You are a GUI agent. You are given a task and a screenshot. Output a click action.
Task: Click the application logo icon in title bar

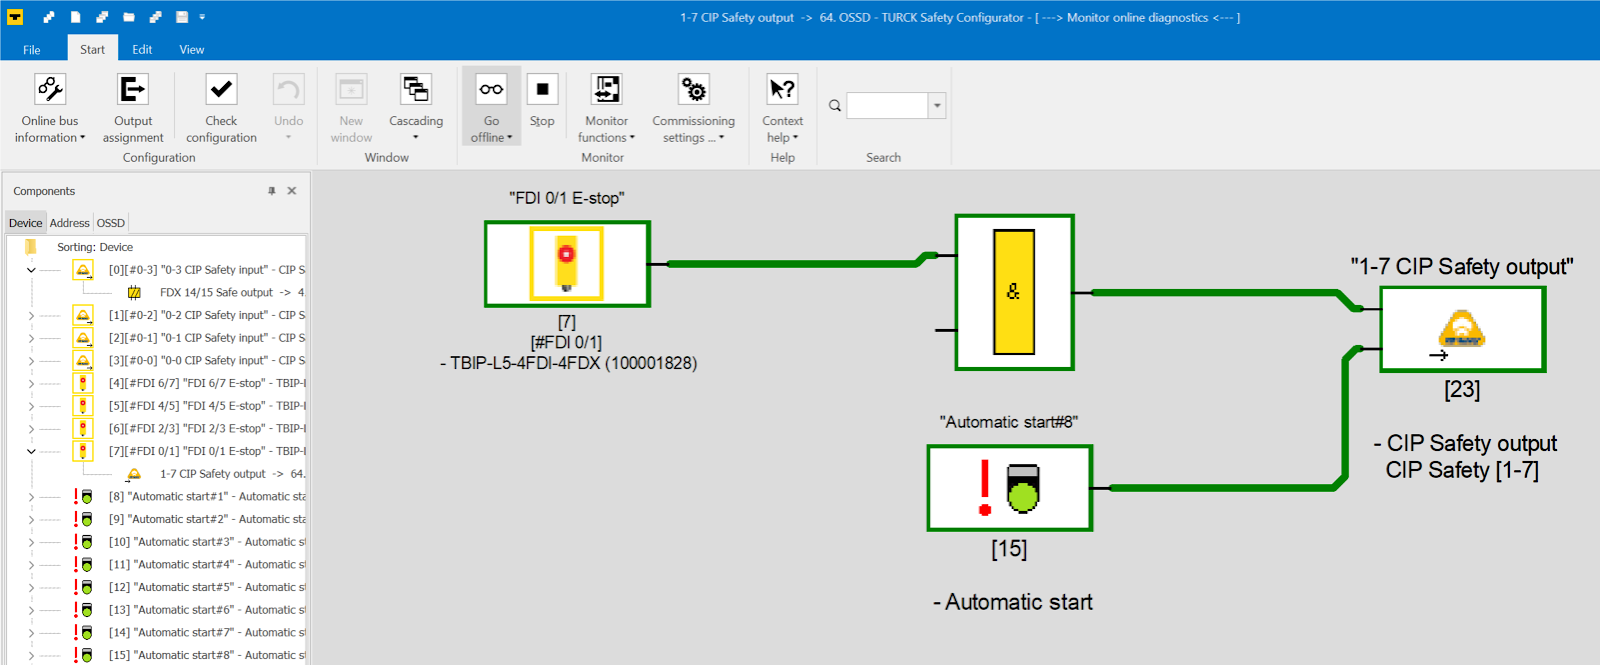(15, 17)
